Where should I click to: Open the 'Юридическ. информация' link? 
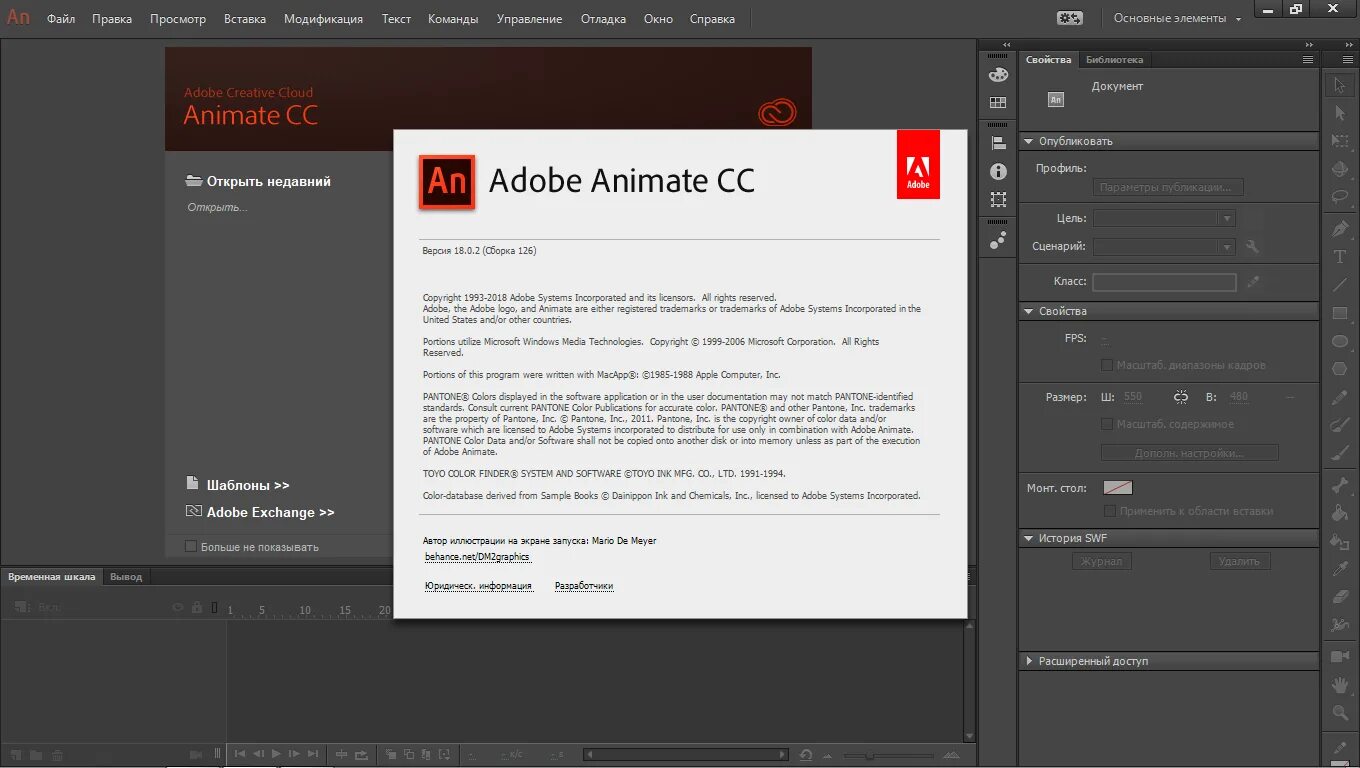[478, 586]
